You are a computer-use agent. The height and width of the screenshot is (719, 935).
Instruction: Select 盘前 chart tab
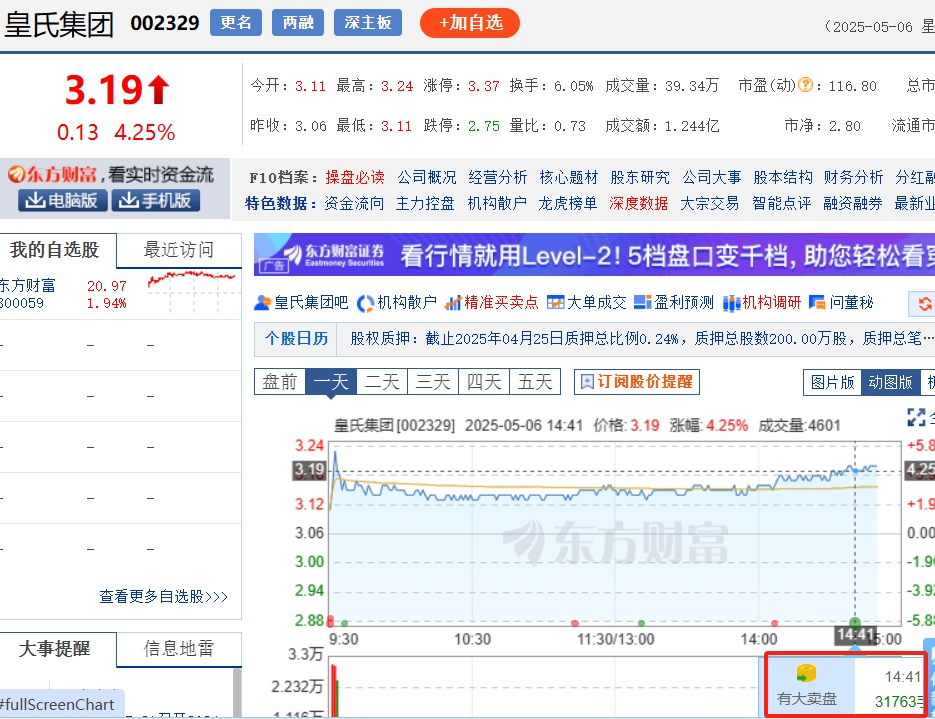pos(280,382)
